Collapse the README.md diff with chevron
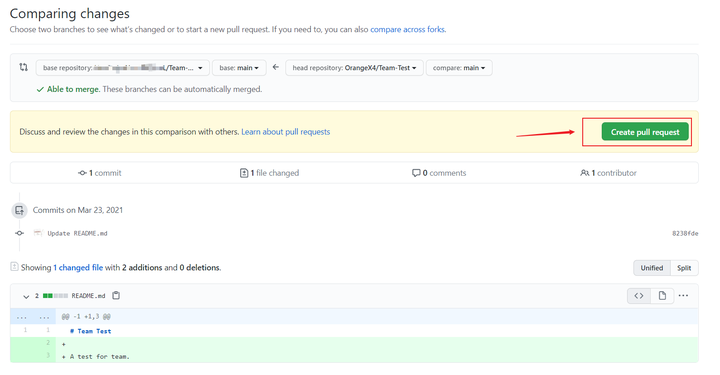720x375 pixels. click(x=26, y=297)
